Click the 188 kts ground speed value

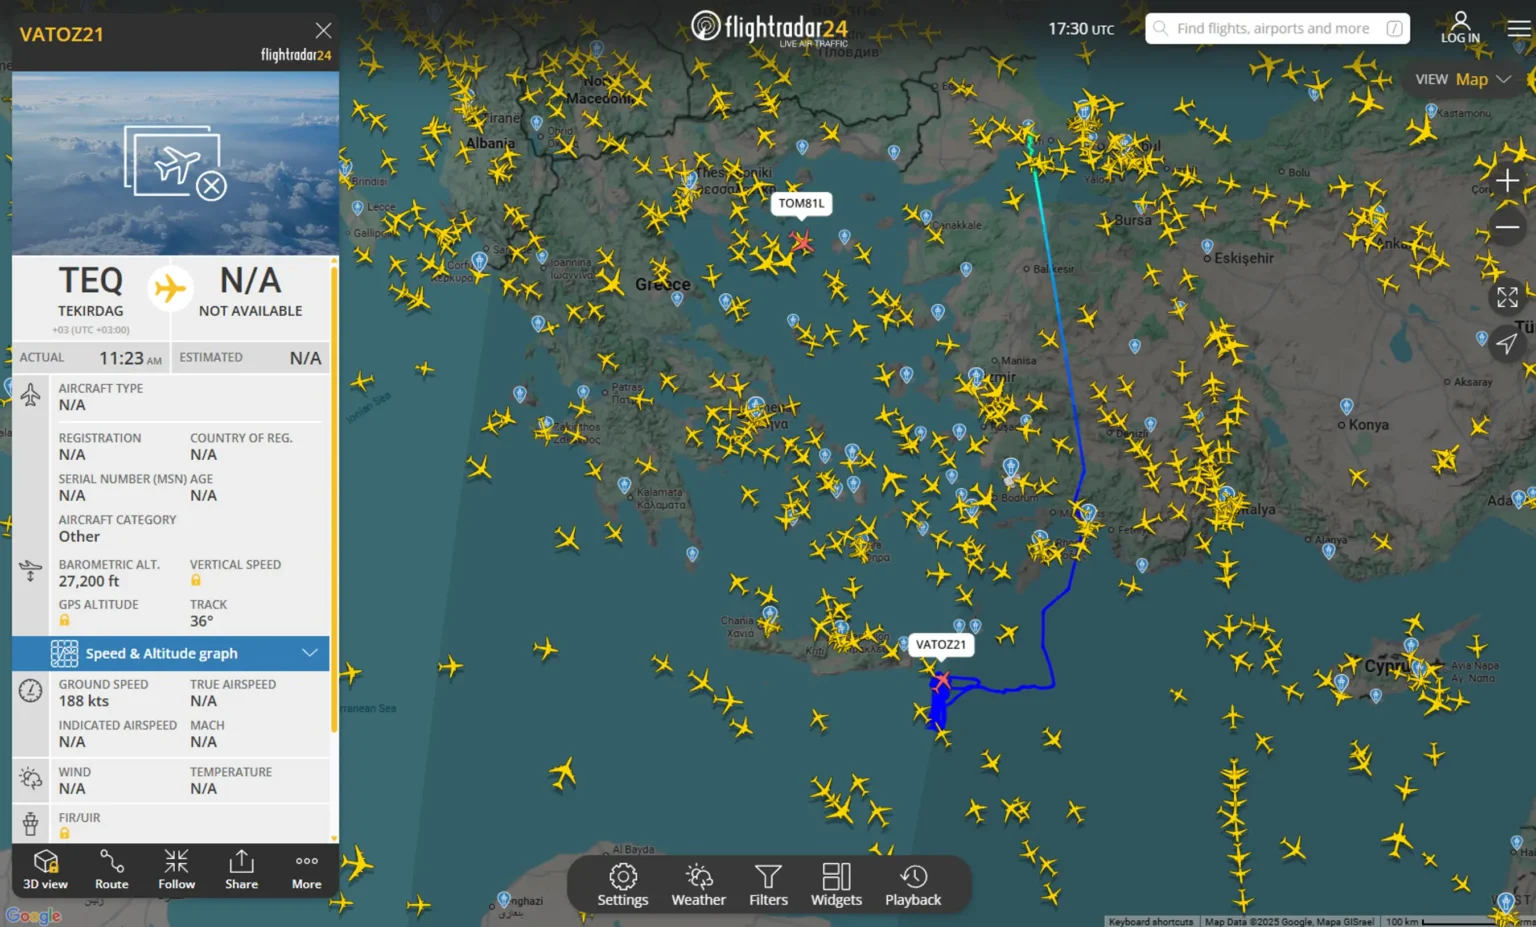[x=83, y=701]
